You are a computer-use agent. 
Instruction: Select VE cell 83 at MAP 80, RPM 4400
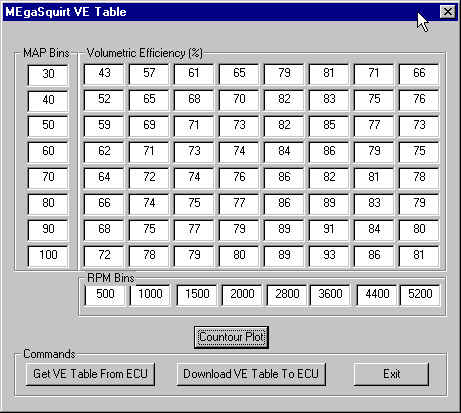[374, 204]
